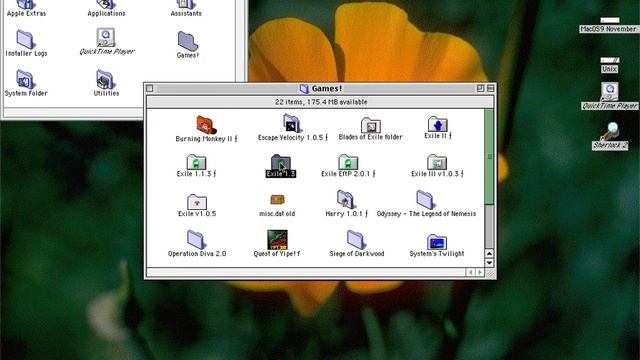Image resolution: width=640 pixels, height=360 pixels.
Task: Launch QuickTime Player alias on desktop
Action: (609, 91)
